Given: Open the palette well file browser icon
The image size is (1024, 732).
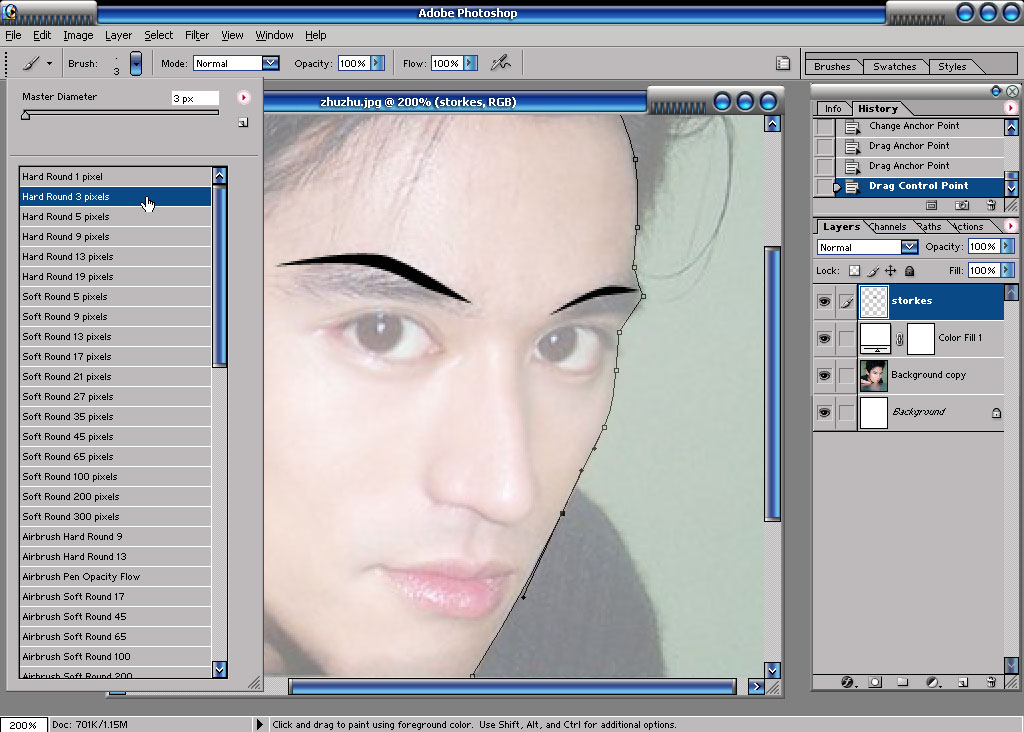Looking at the screenshot, I should (x=783, y=63).
